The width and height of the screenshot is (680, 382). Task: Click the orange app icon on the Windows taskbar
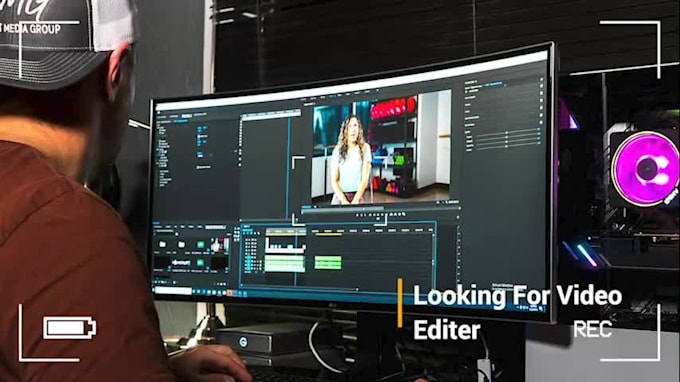230,293
